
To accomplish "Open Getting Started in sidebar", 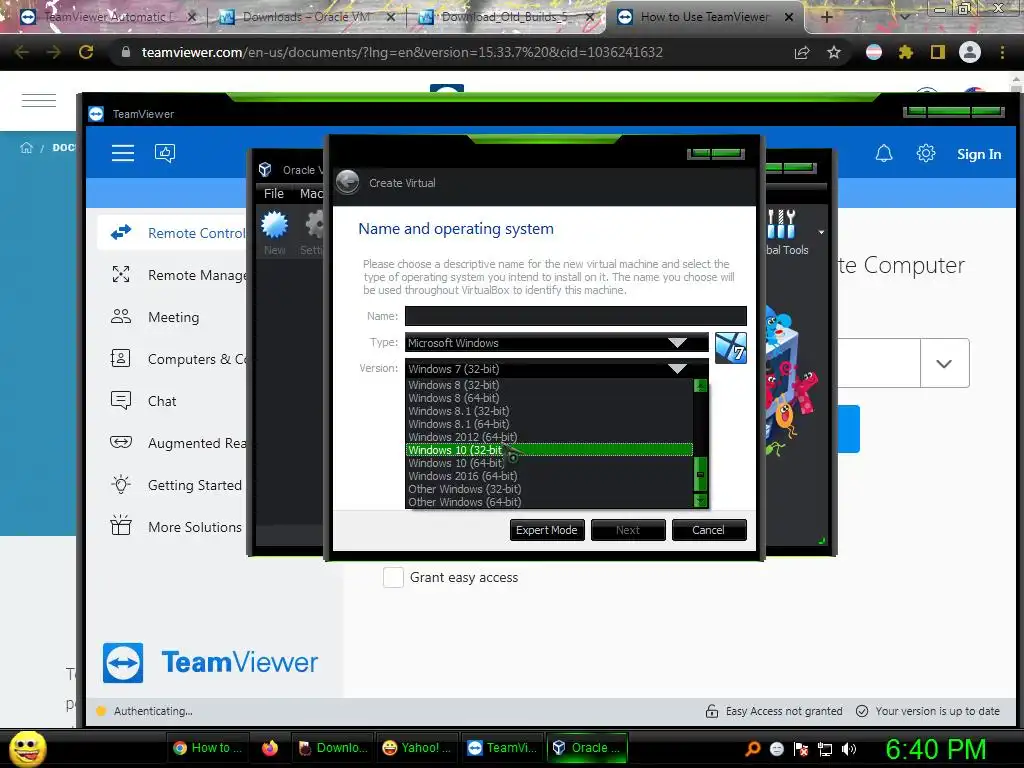I will [x=173, y=485].
